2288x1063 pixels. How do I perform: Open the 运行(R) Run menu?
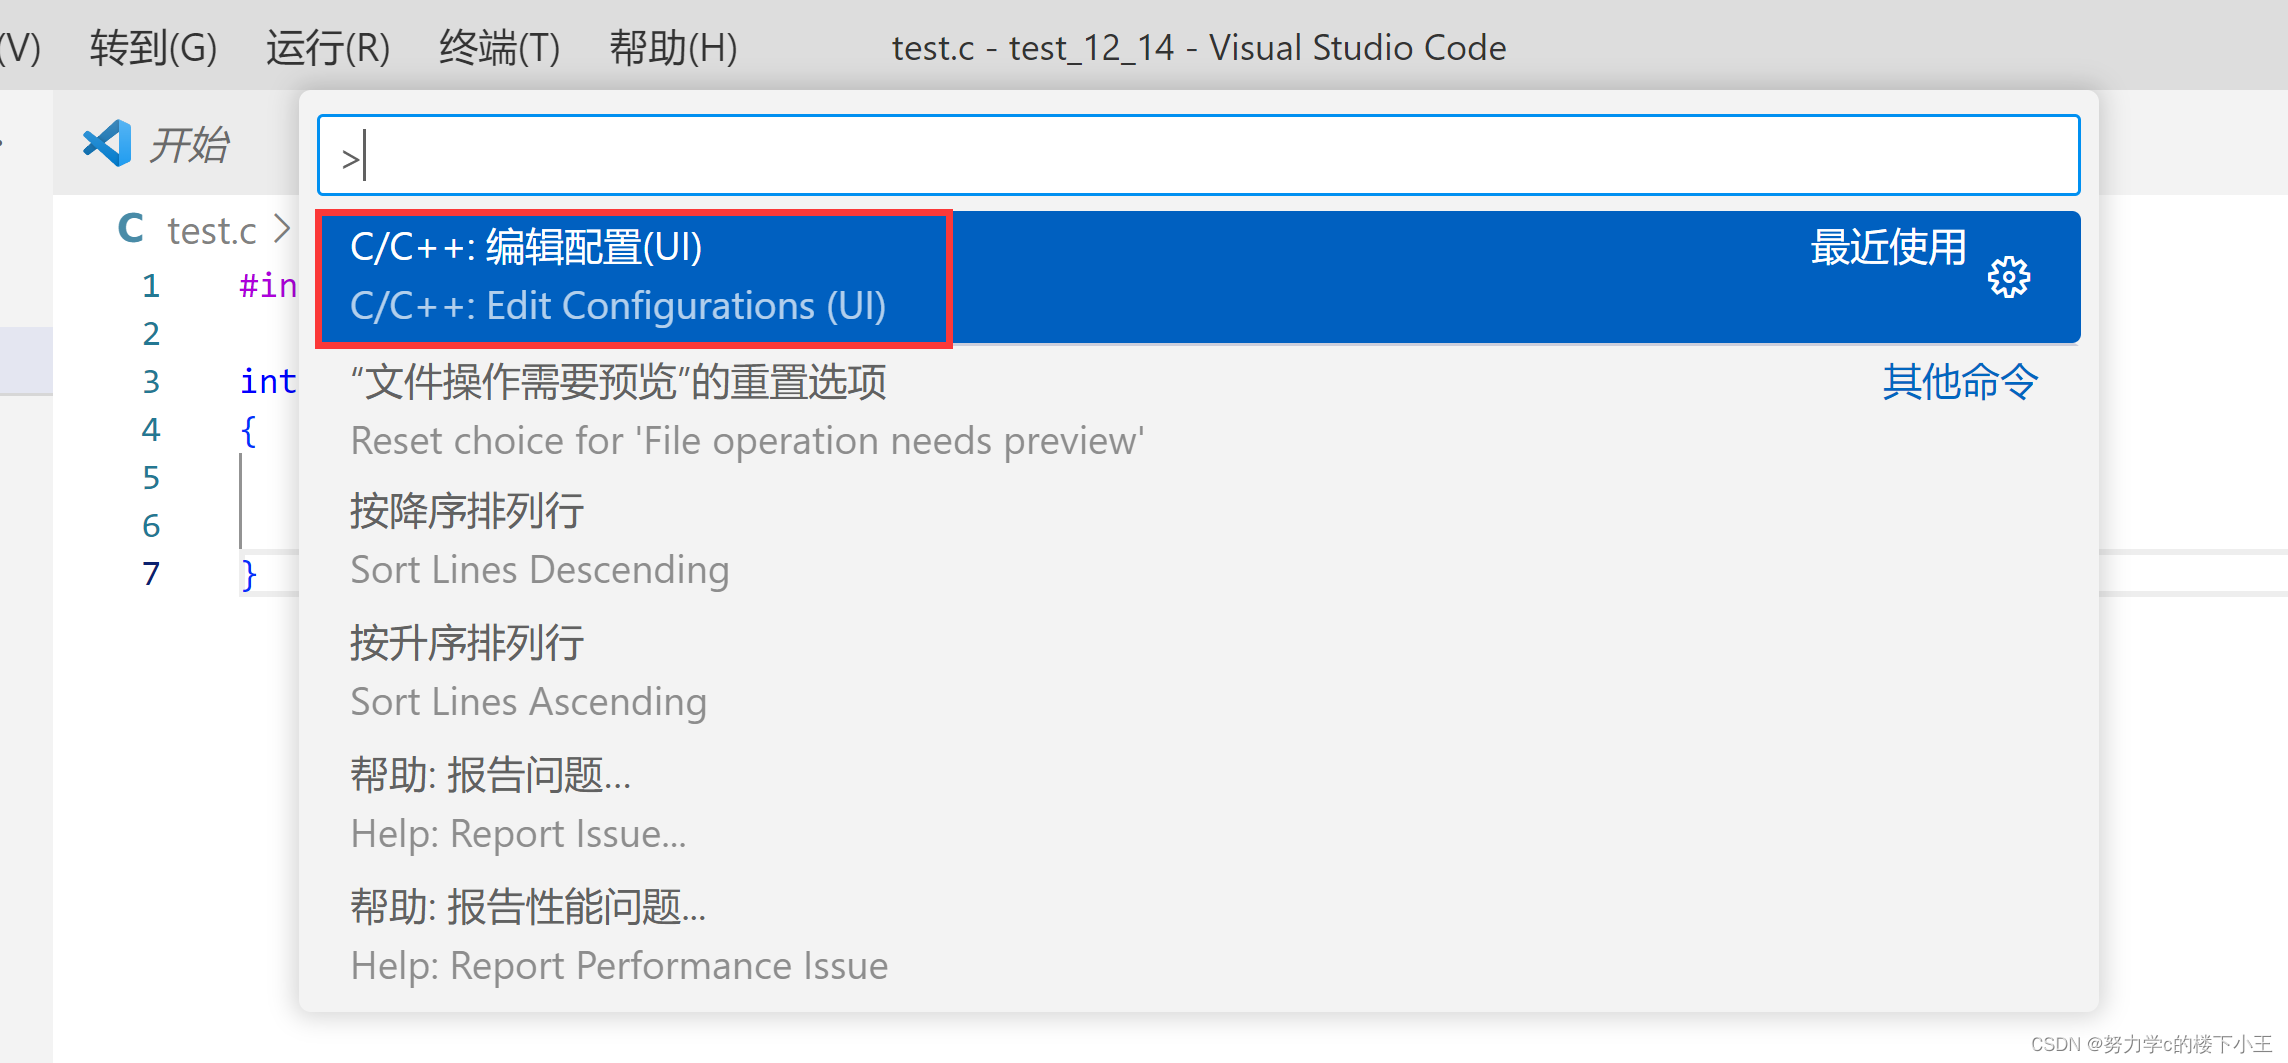tap(328, 47)
